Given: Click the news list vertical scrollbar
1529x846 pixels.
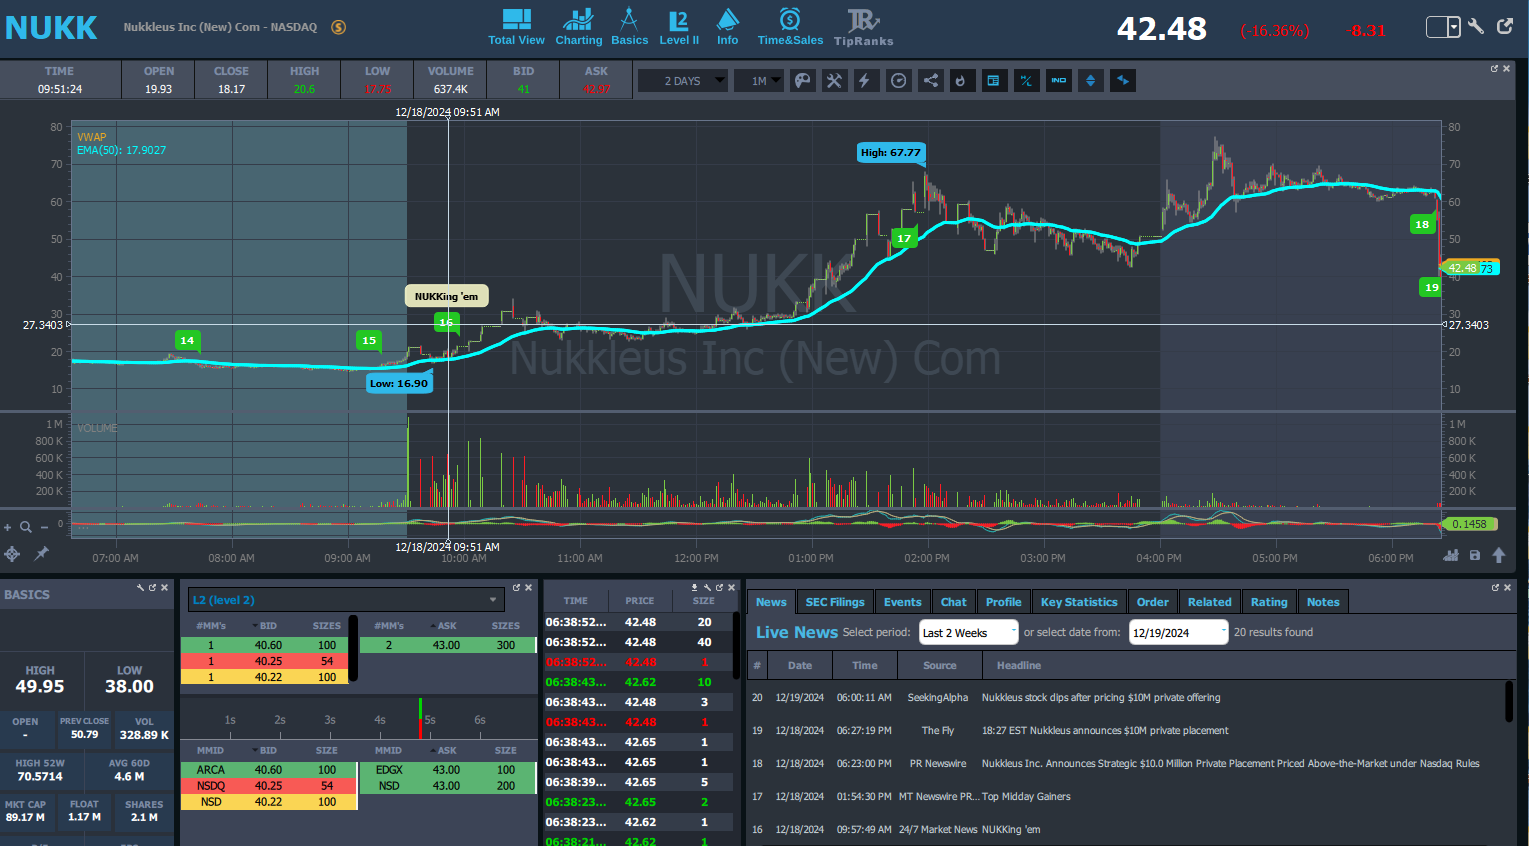Looking at the screenshot, I should tap(1509, 701).
